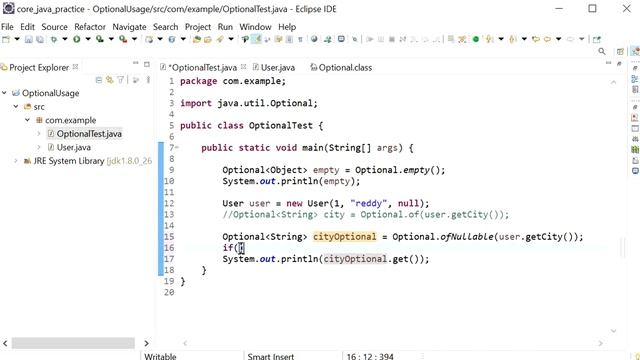Open the Back history dropdown arrow
Screen dimensions: 640x360
558,39
